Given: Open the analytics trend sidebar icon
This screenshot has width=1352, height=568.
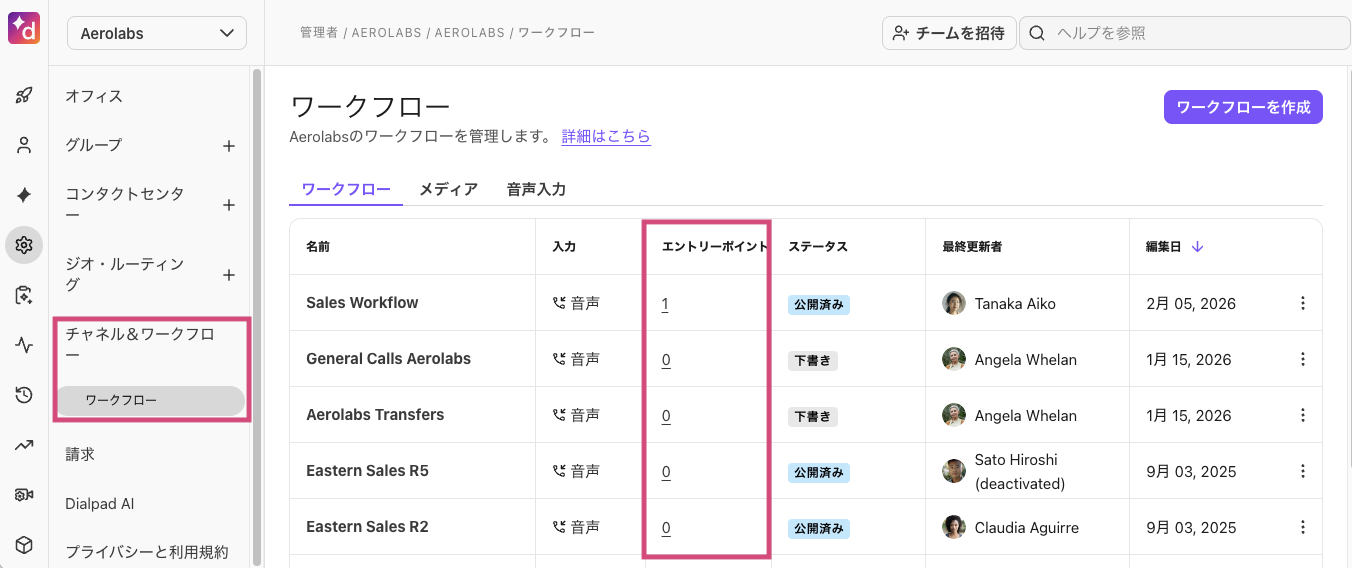Looking at the screenshot, I should click(x=24, y=445).
